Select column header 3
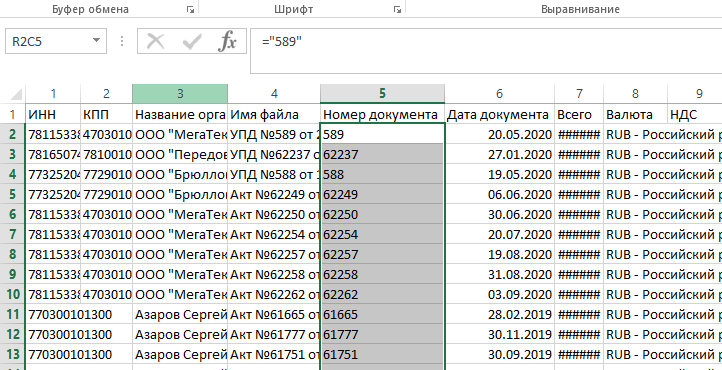722x370 pixels. pos(180,94)
